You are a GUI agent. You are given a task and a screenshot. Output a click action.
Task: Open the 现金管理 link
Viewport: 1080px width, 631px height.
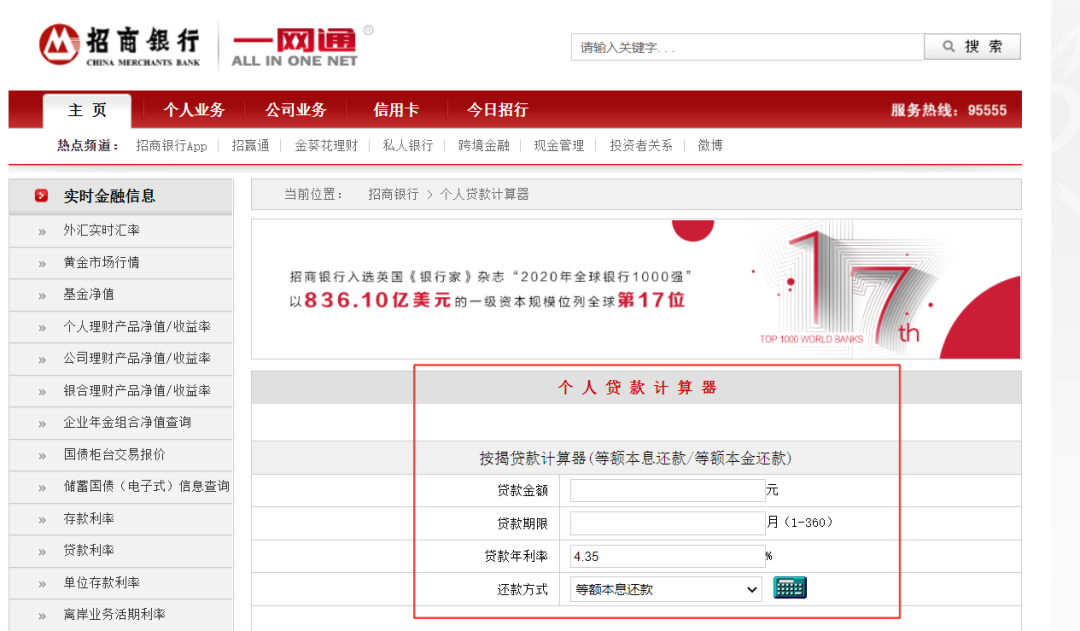click(559, 145)
